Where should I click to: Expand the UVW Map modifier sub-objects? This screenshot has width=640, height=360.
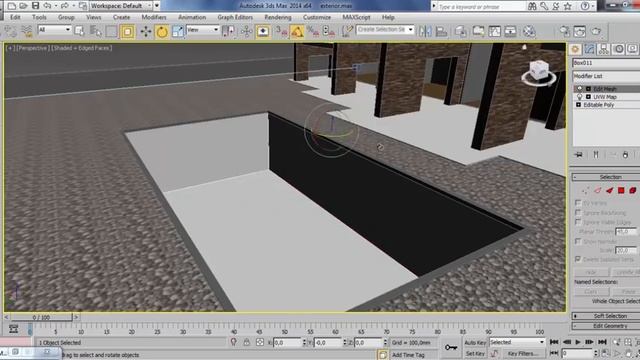[588, 97]
